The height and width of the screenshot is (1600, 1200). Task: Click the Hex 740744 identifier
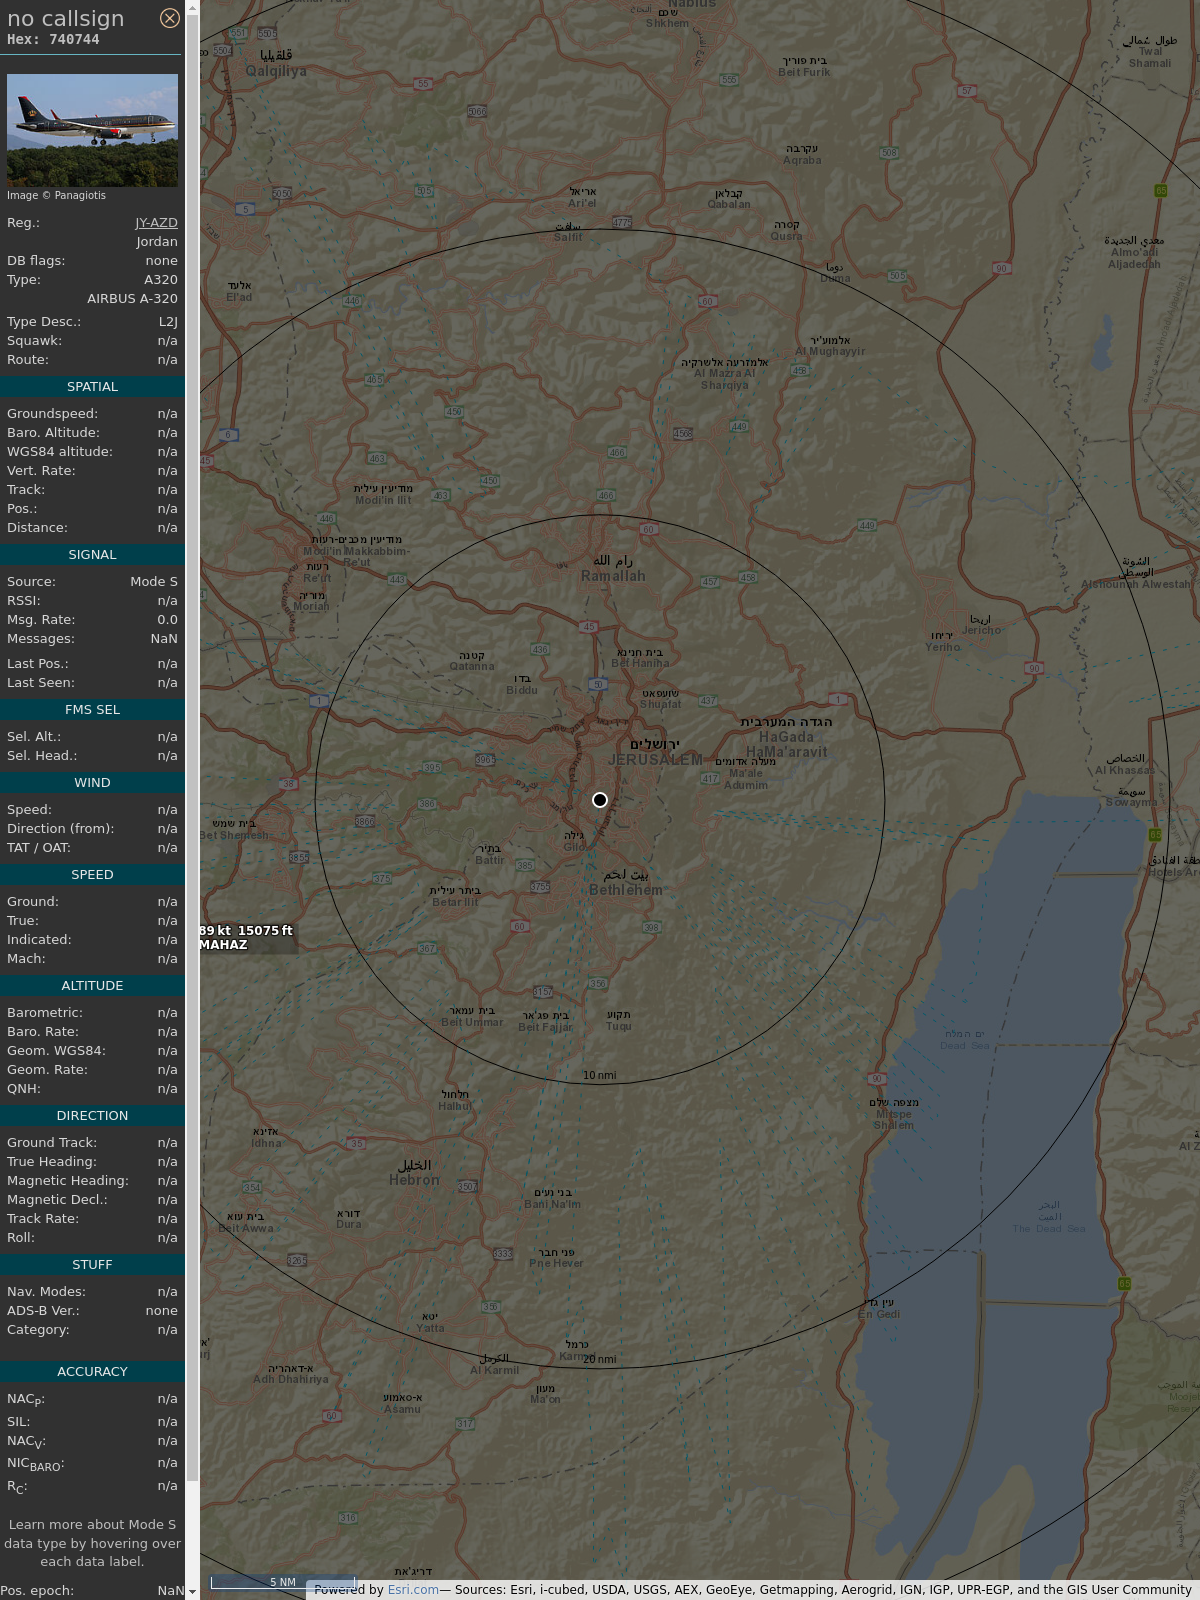[x=53, y=40]
